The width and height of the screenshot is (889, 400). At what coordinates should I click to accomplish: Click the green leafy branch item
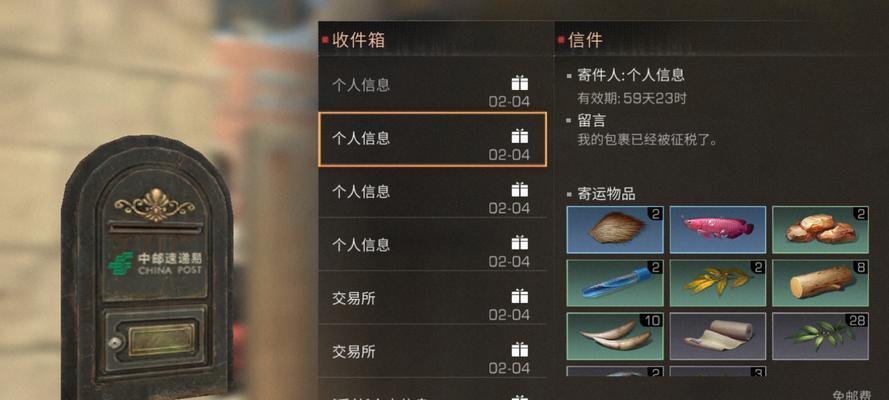click(820, 337)
